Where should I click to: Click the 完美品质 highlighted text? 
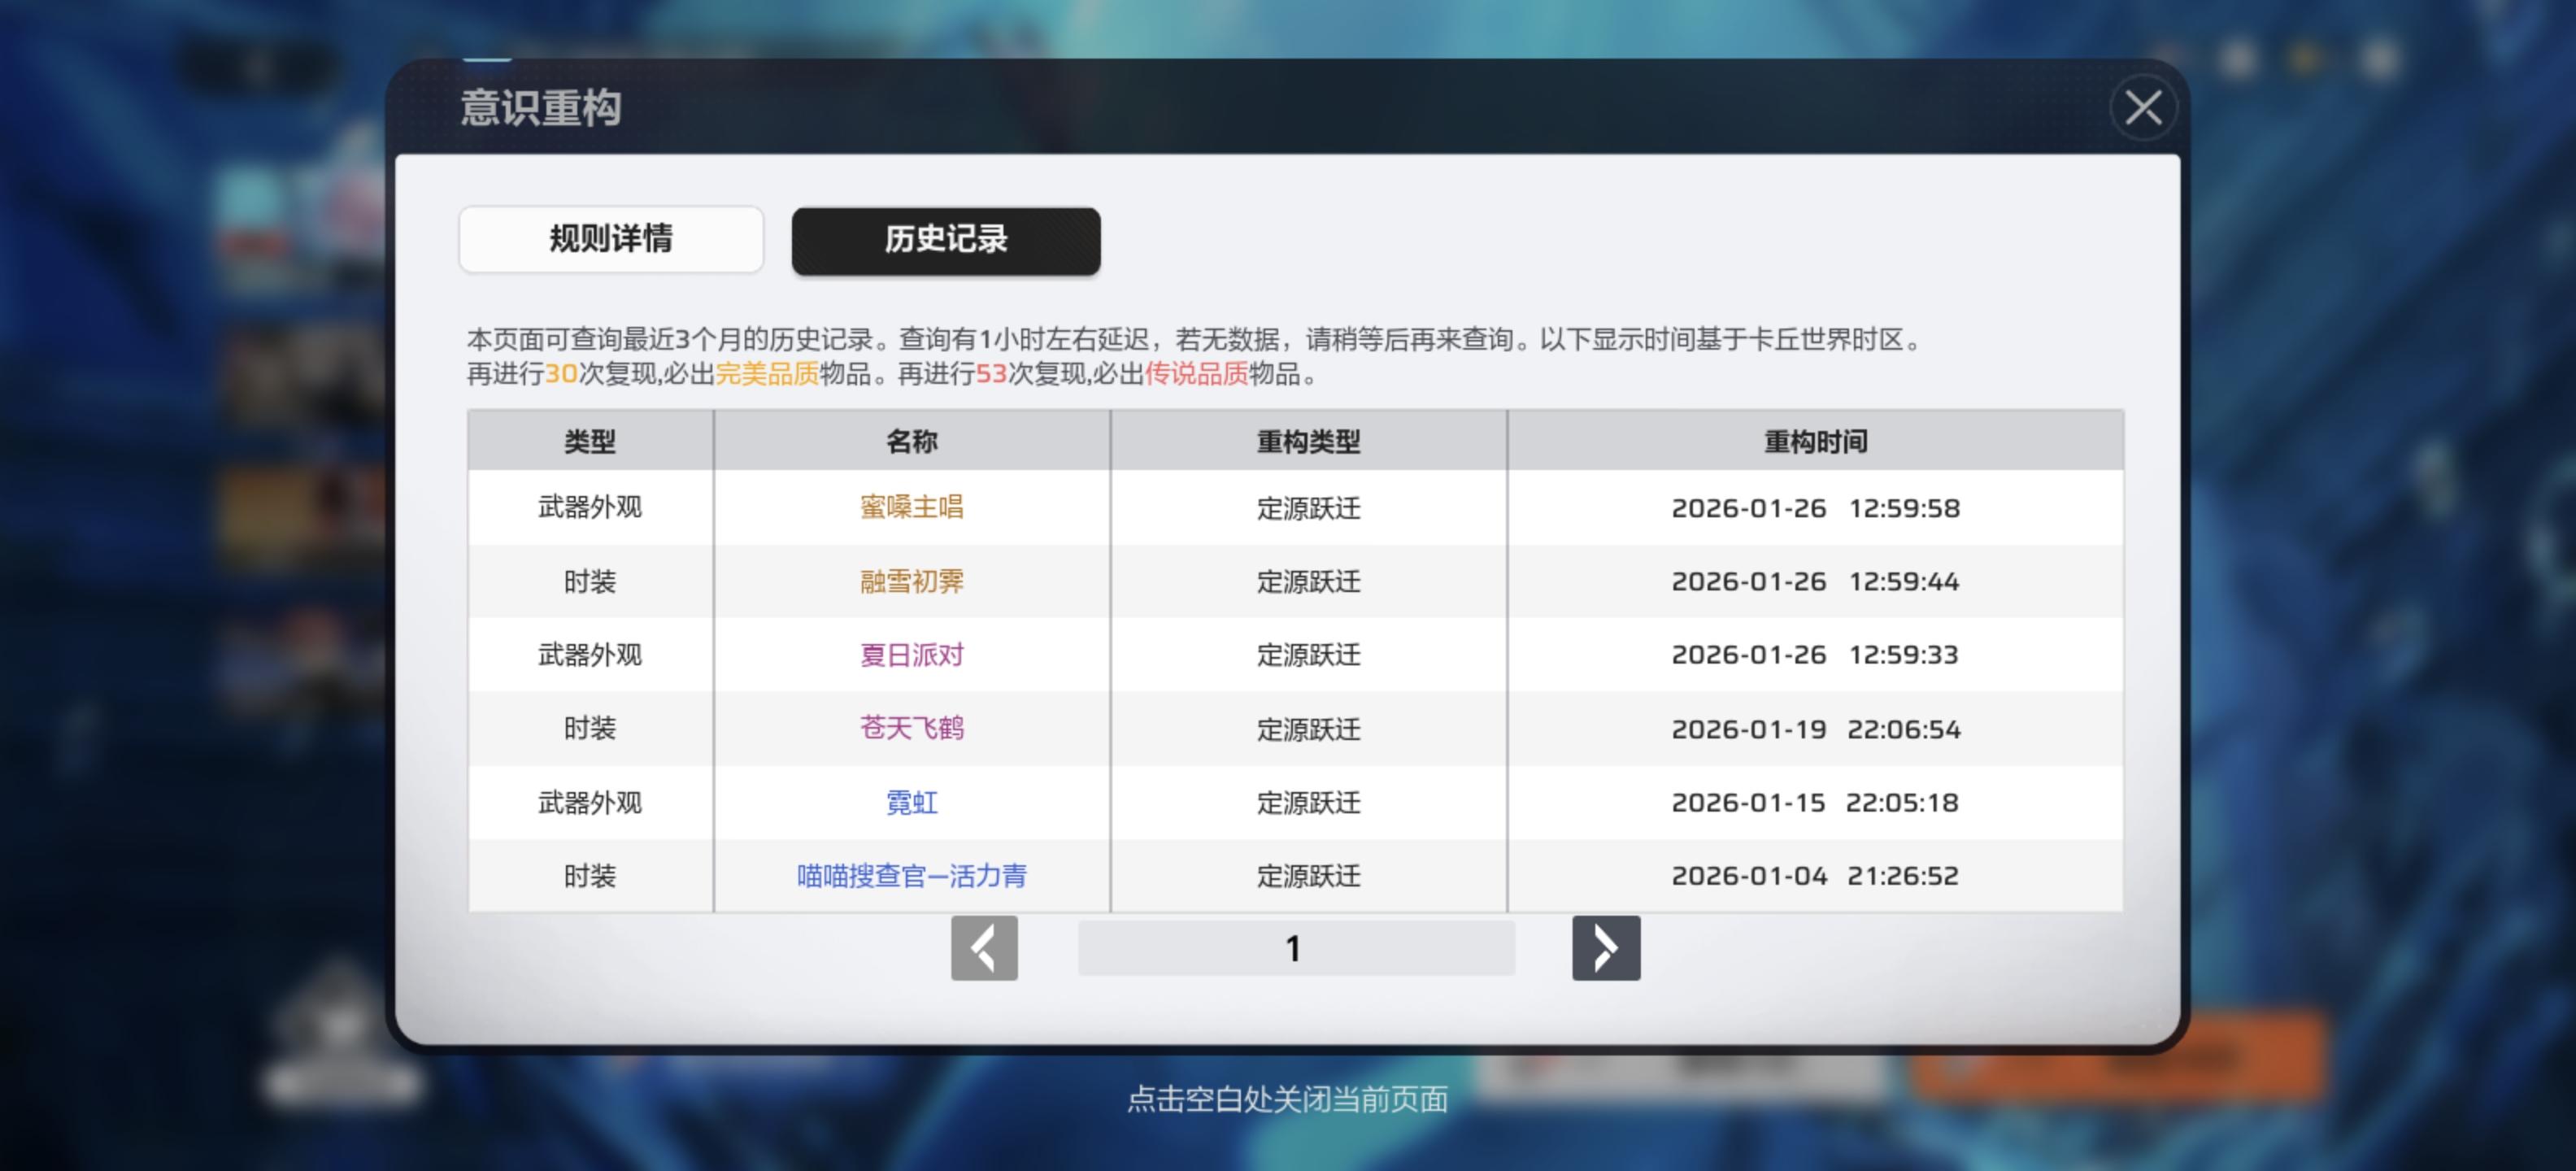click(x=766, y=374)
